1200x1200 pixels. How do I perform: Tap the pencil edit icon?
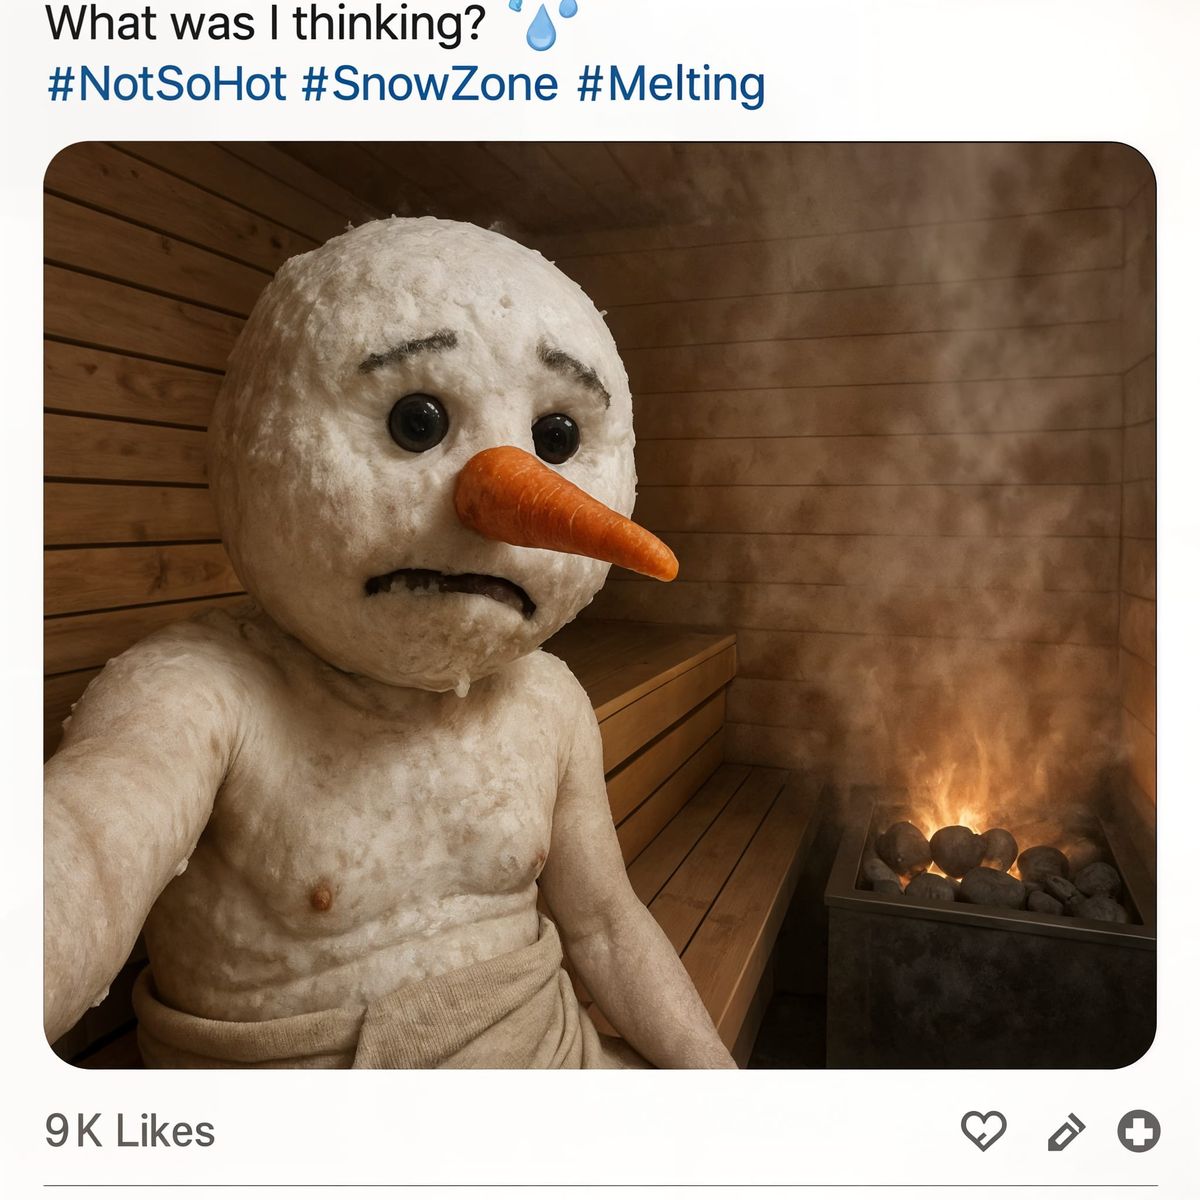click(x=1064, y=1132)
